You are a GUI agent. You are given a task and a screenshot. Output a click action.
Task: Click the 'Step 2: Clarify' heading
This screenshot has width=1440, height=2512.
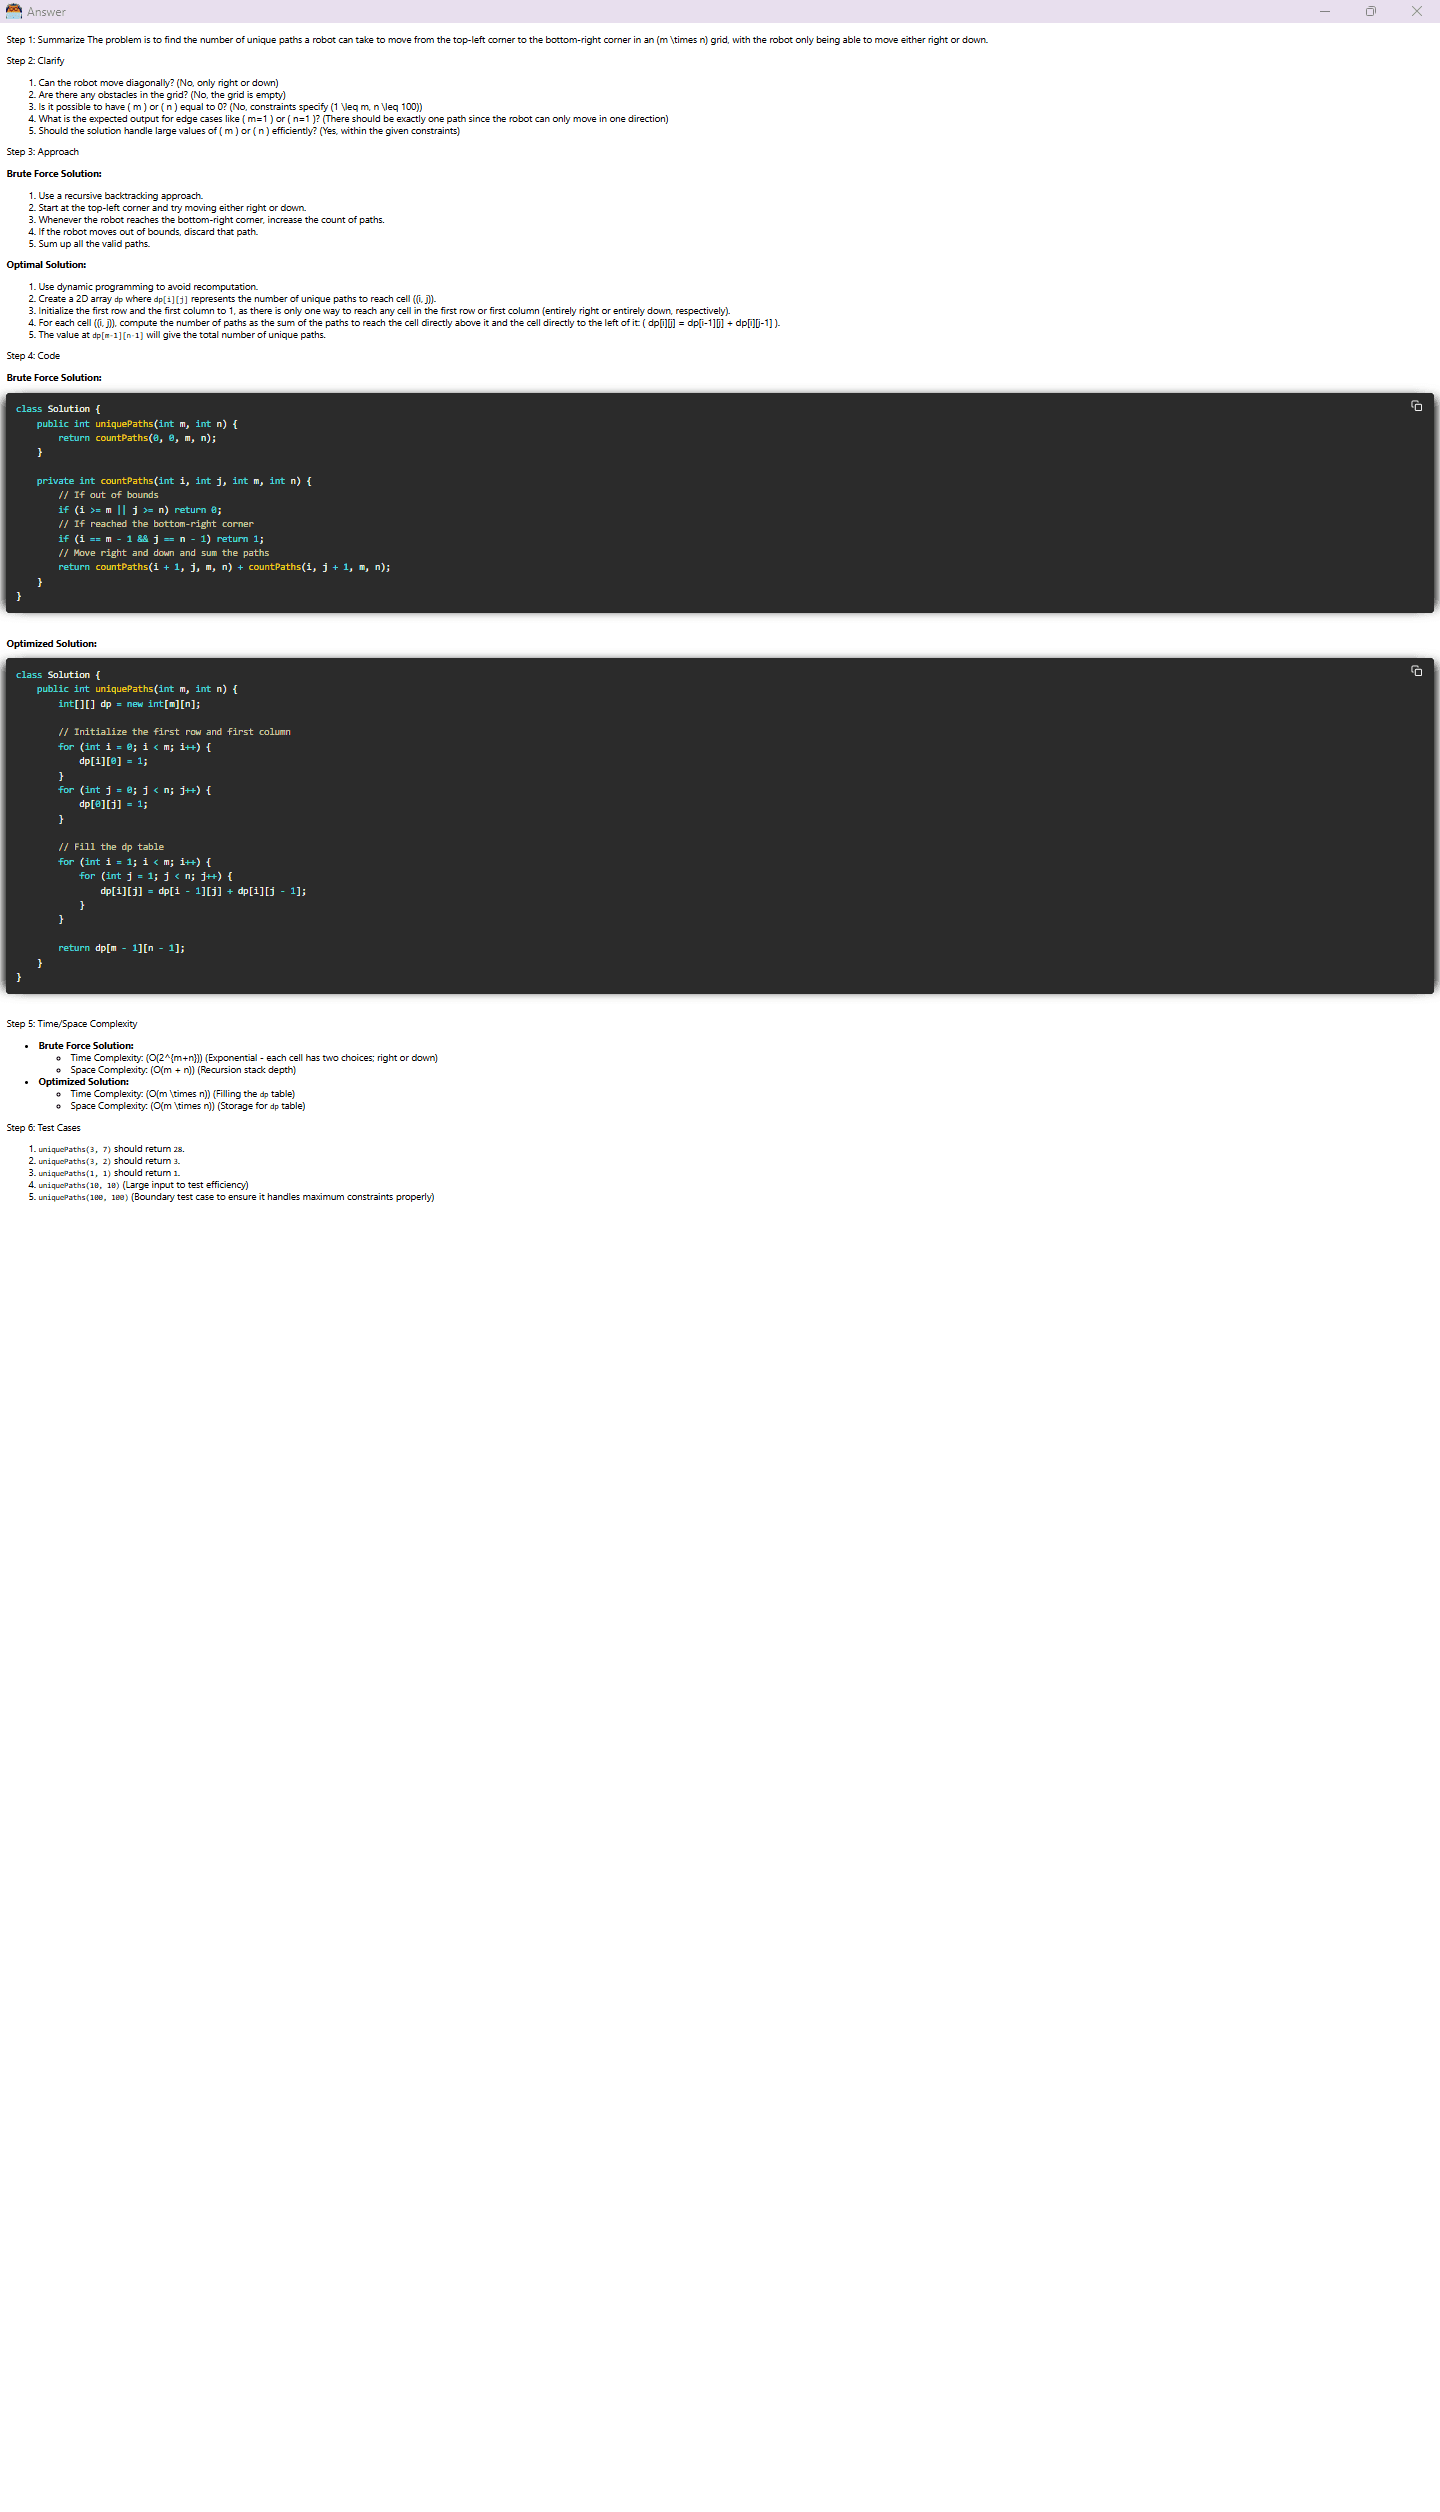(36, 61)
